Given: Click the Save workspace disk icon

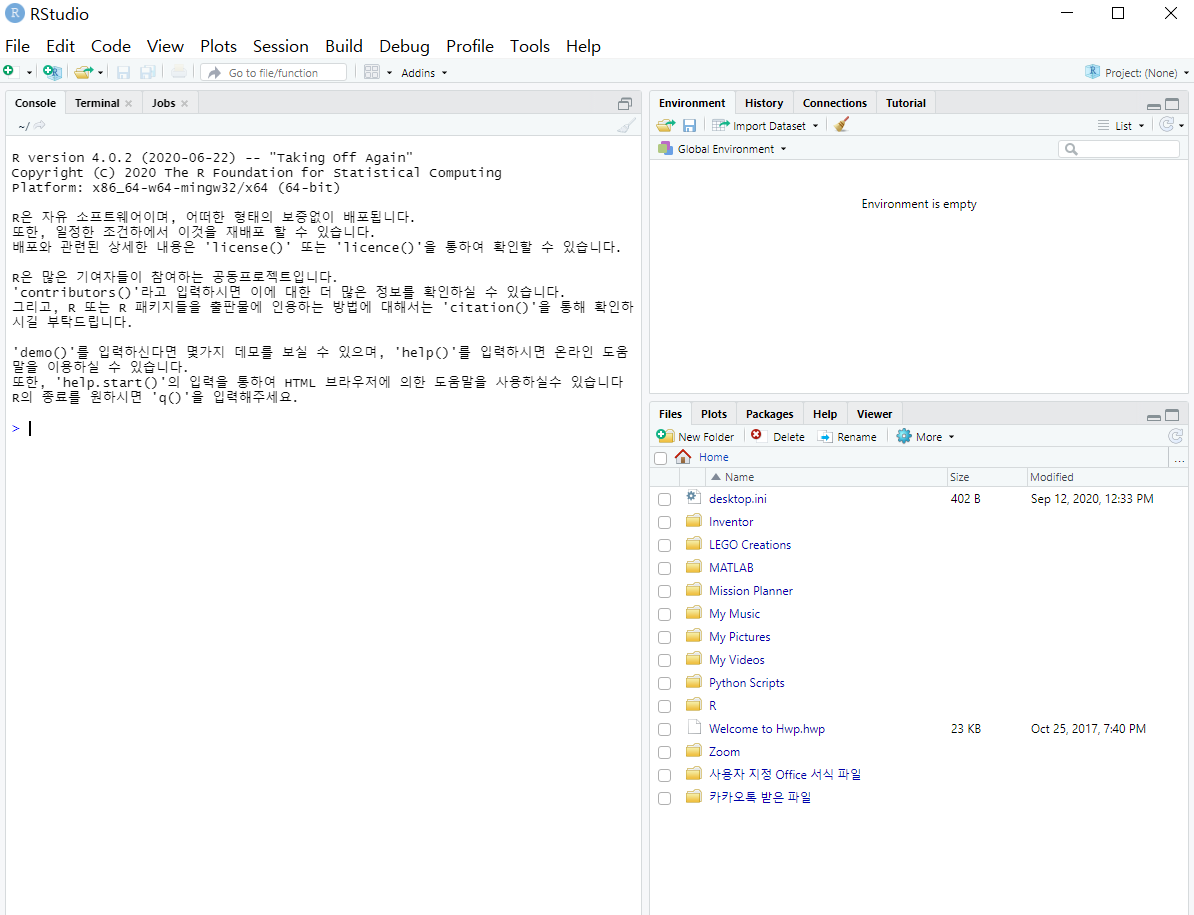Looking at the screenshot, I should (689, 126).
